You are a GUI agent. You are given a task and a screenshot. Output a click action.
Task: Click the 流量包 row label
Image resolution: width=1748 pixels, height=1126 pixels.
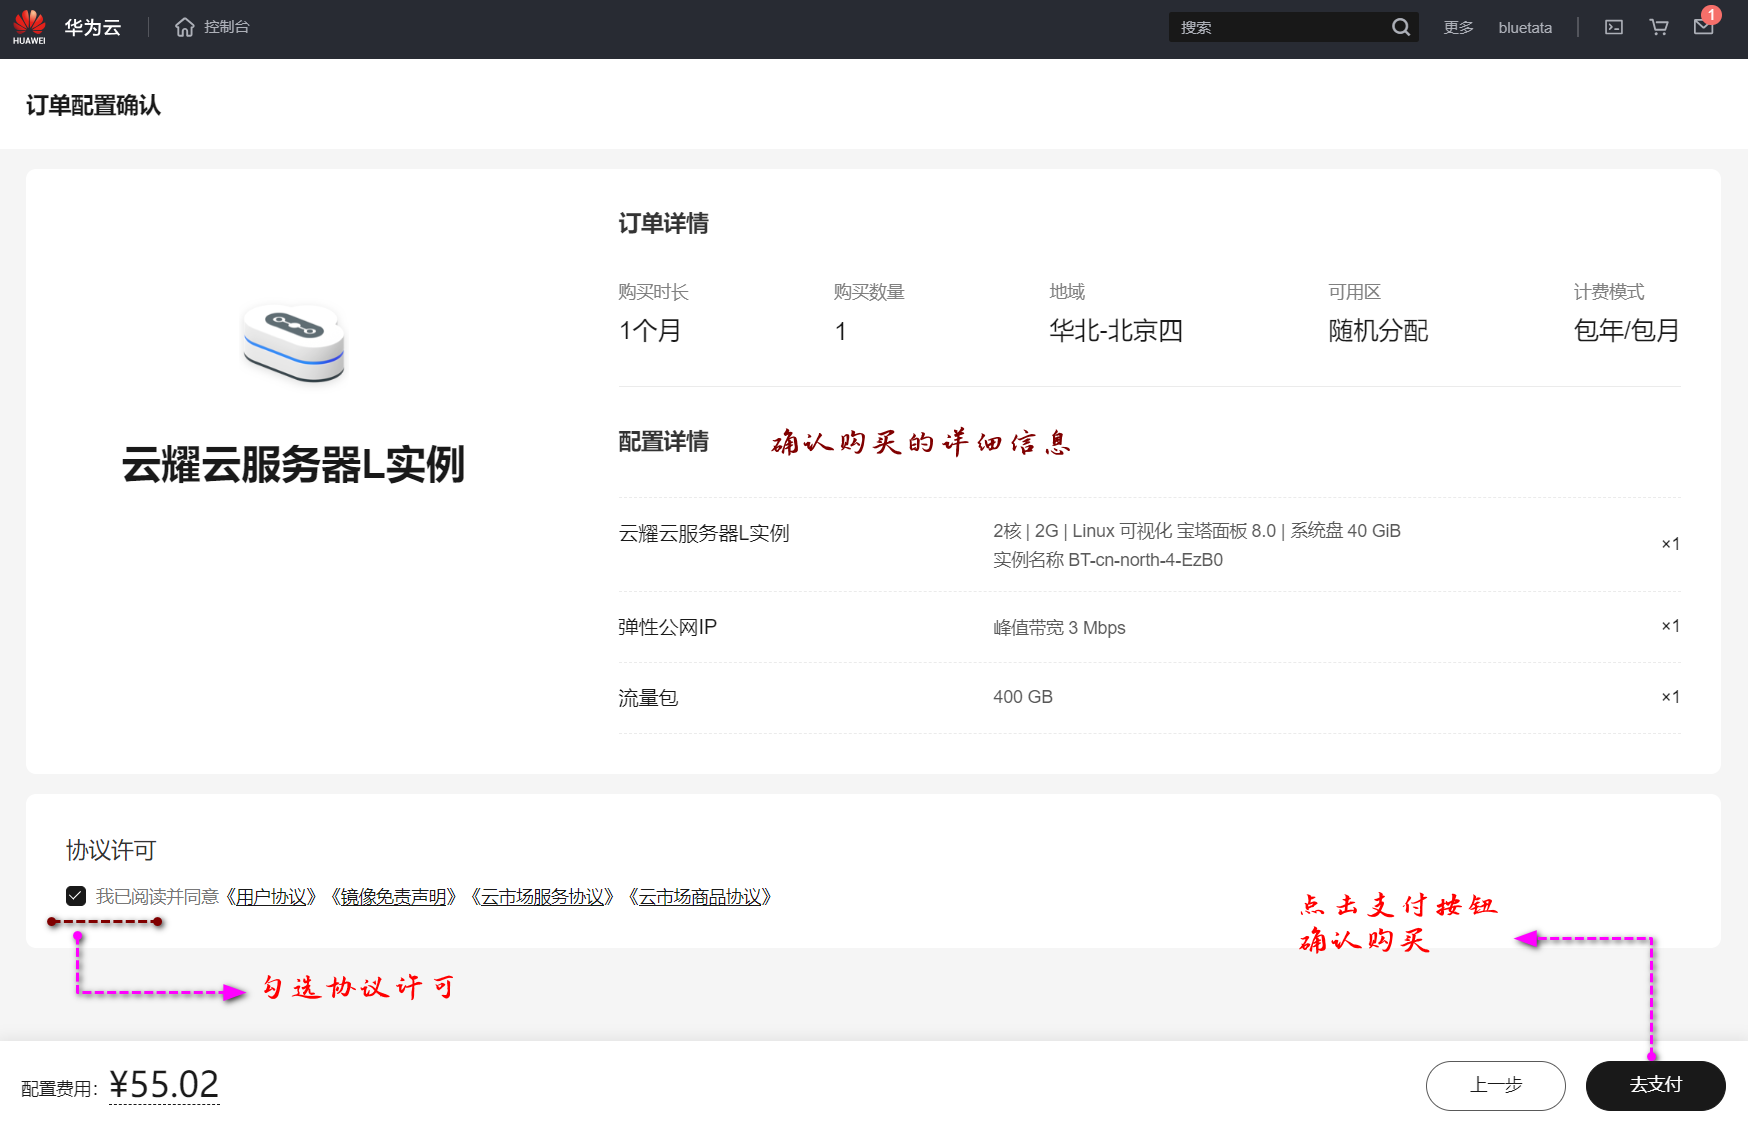[648, 698]
